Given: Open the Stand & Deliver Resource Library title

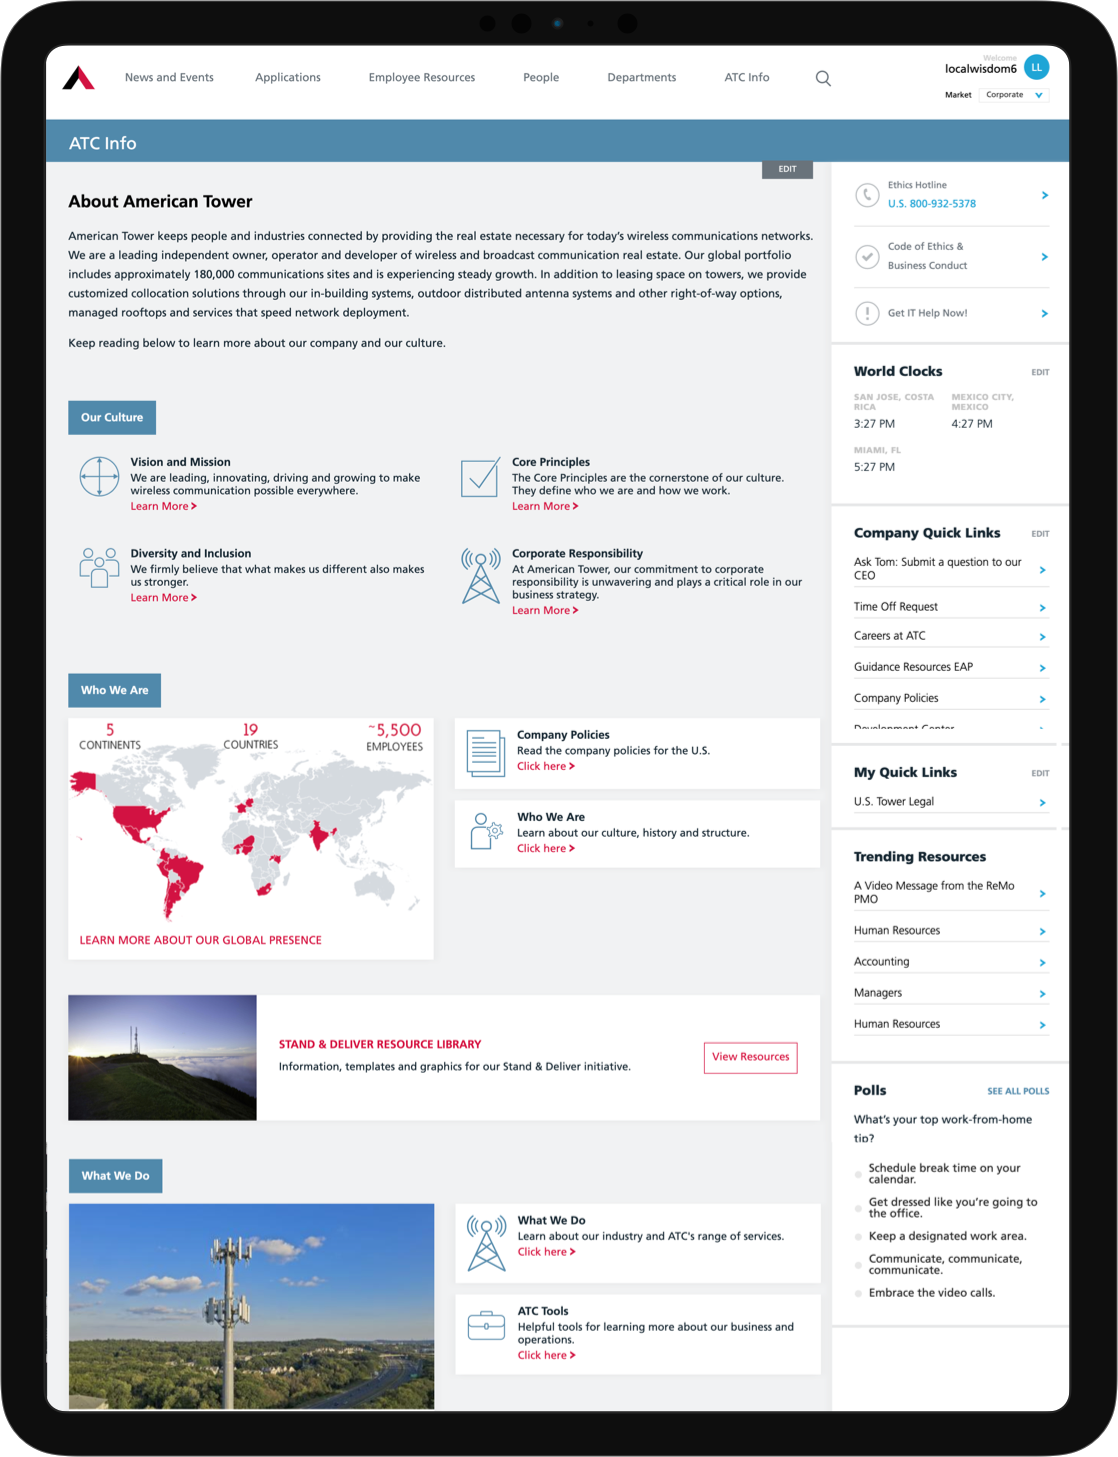Looking at the screenshot, I should coord(380,1045).
